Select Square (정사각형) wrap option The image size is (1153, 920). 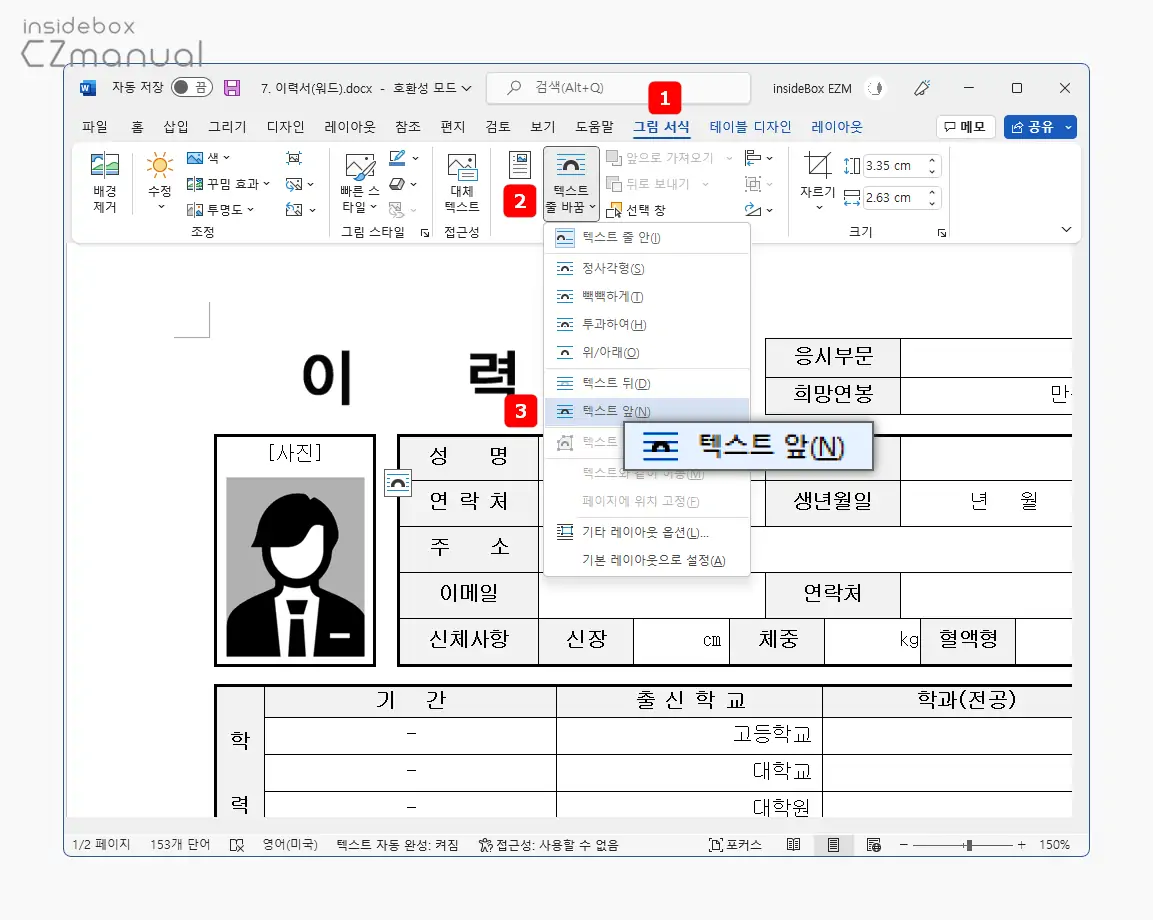(x=647, y=268)
